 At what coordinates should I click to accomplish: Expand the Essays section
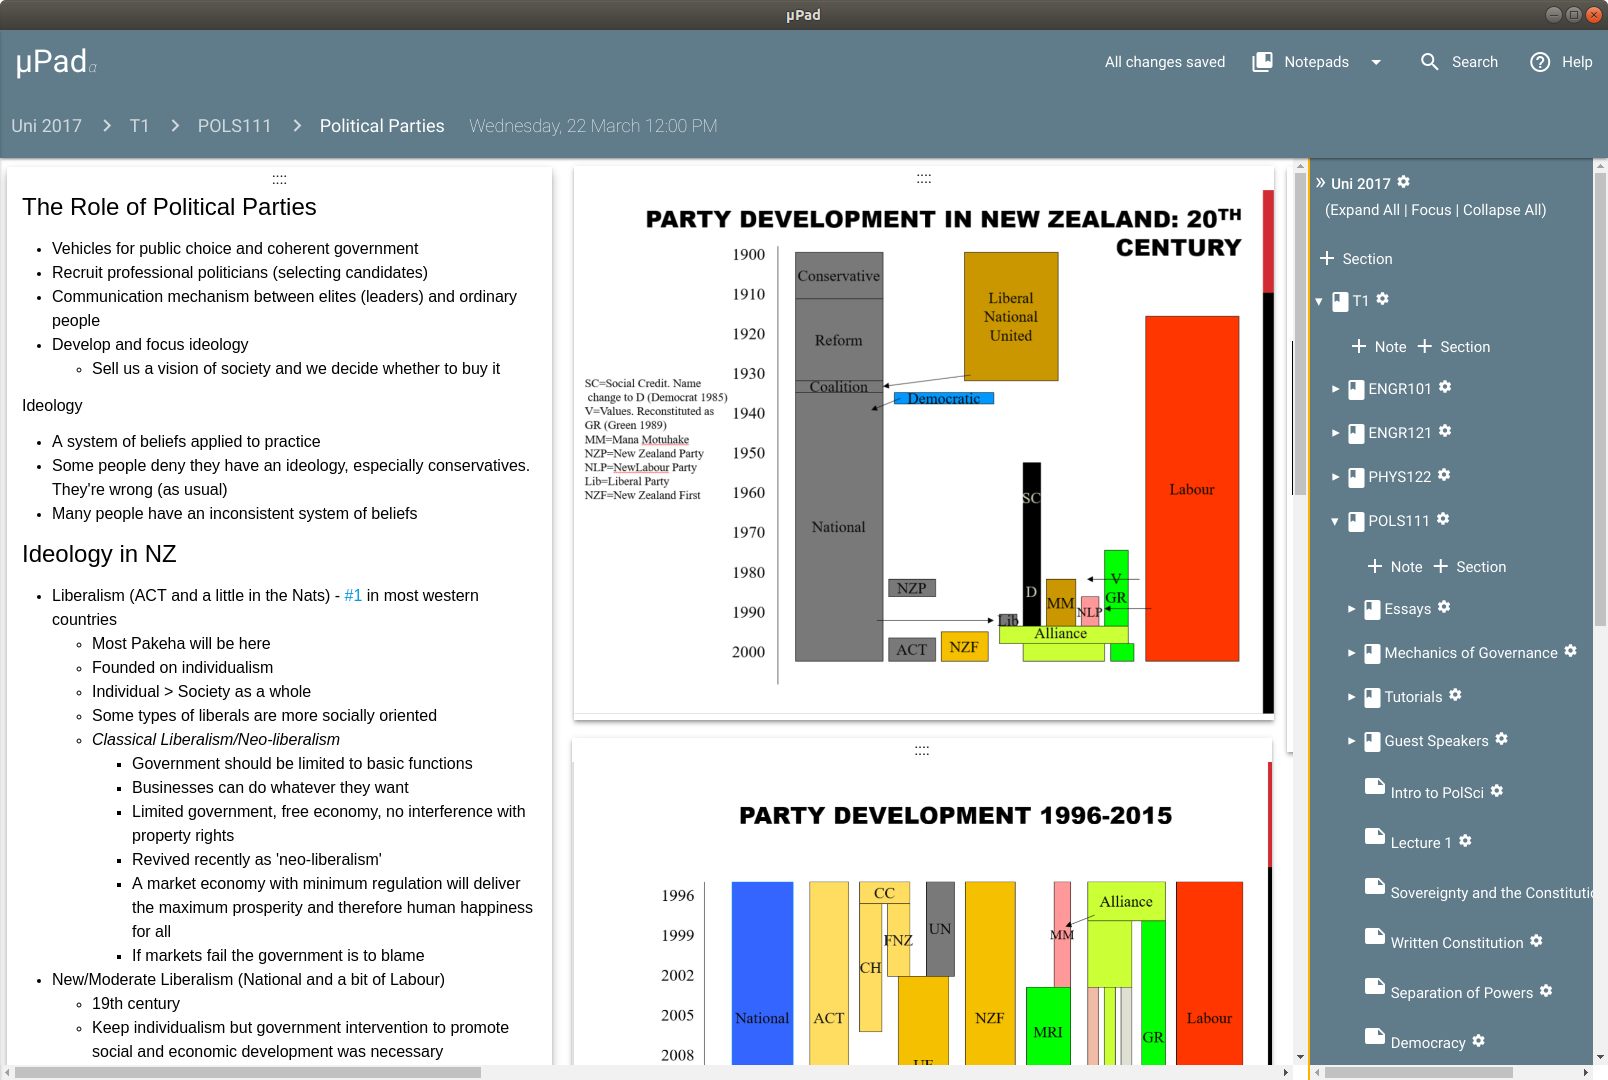coord(1351,609)
